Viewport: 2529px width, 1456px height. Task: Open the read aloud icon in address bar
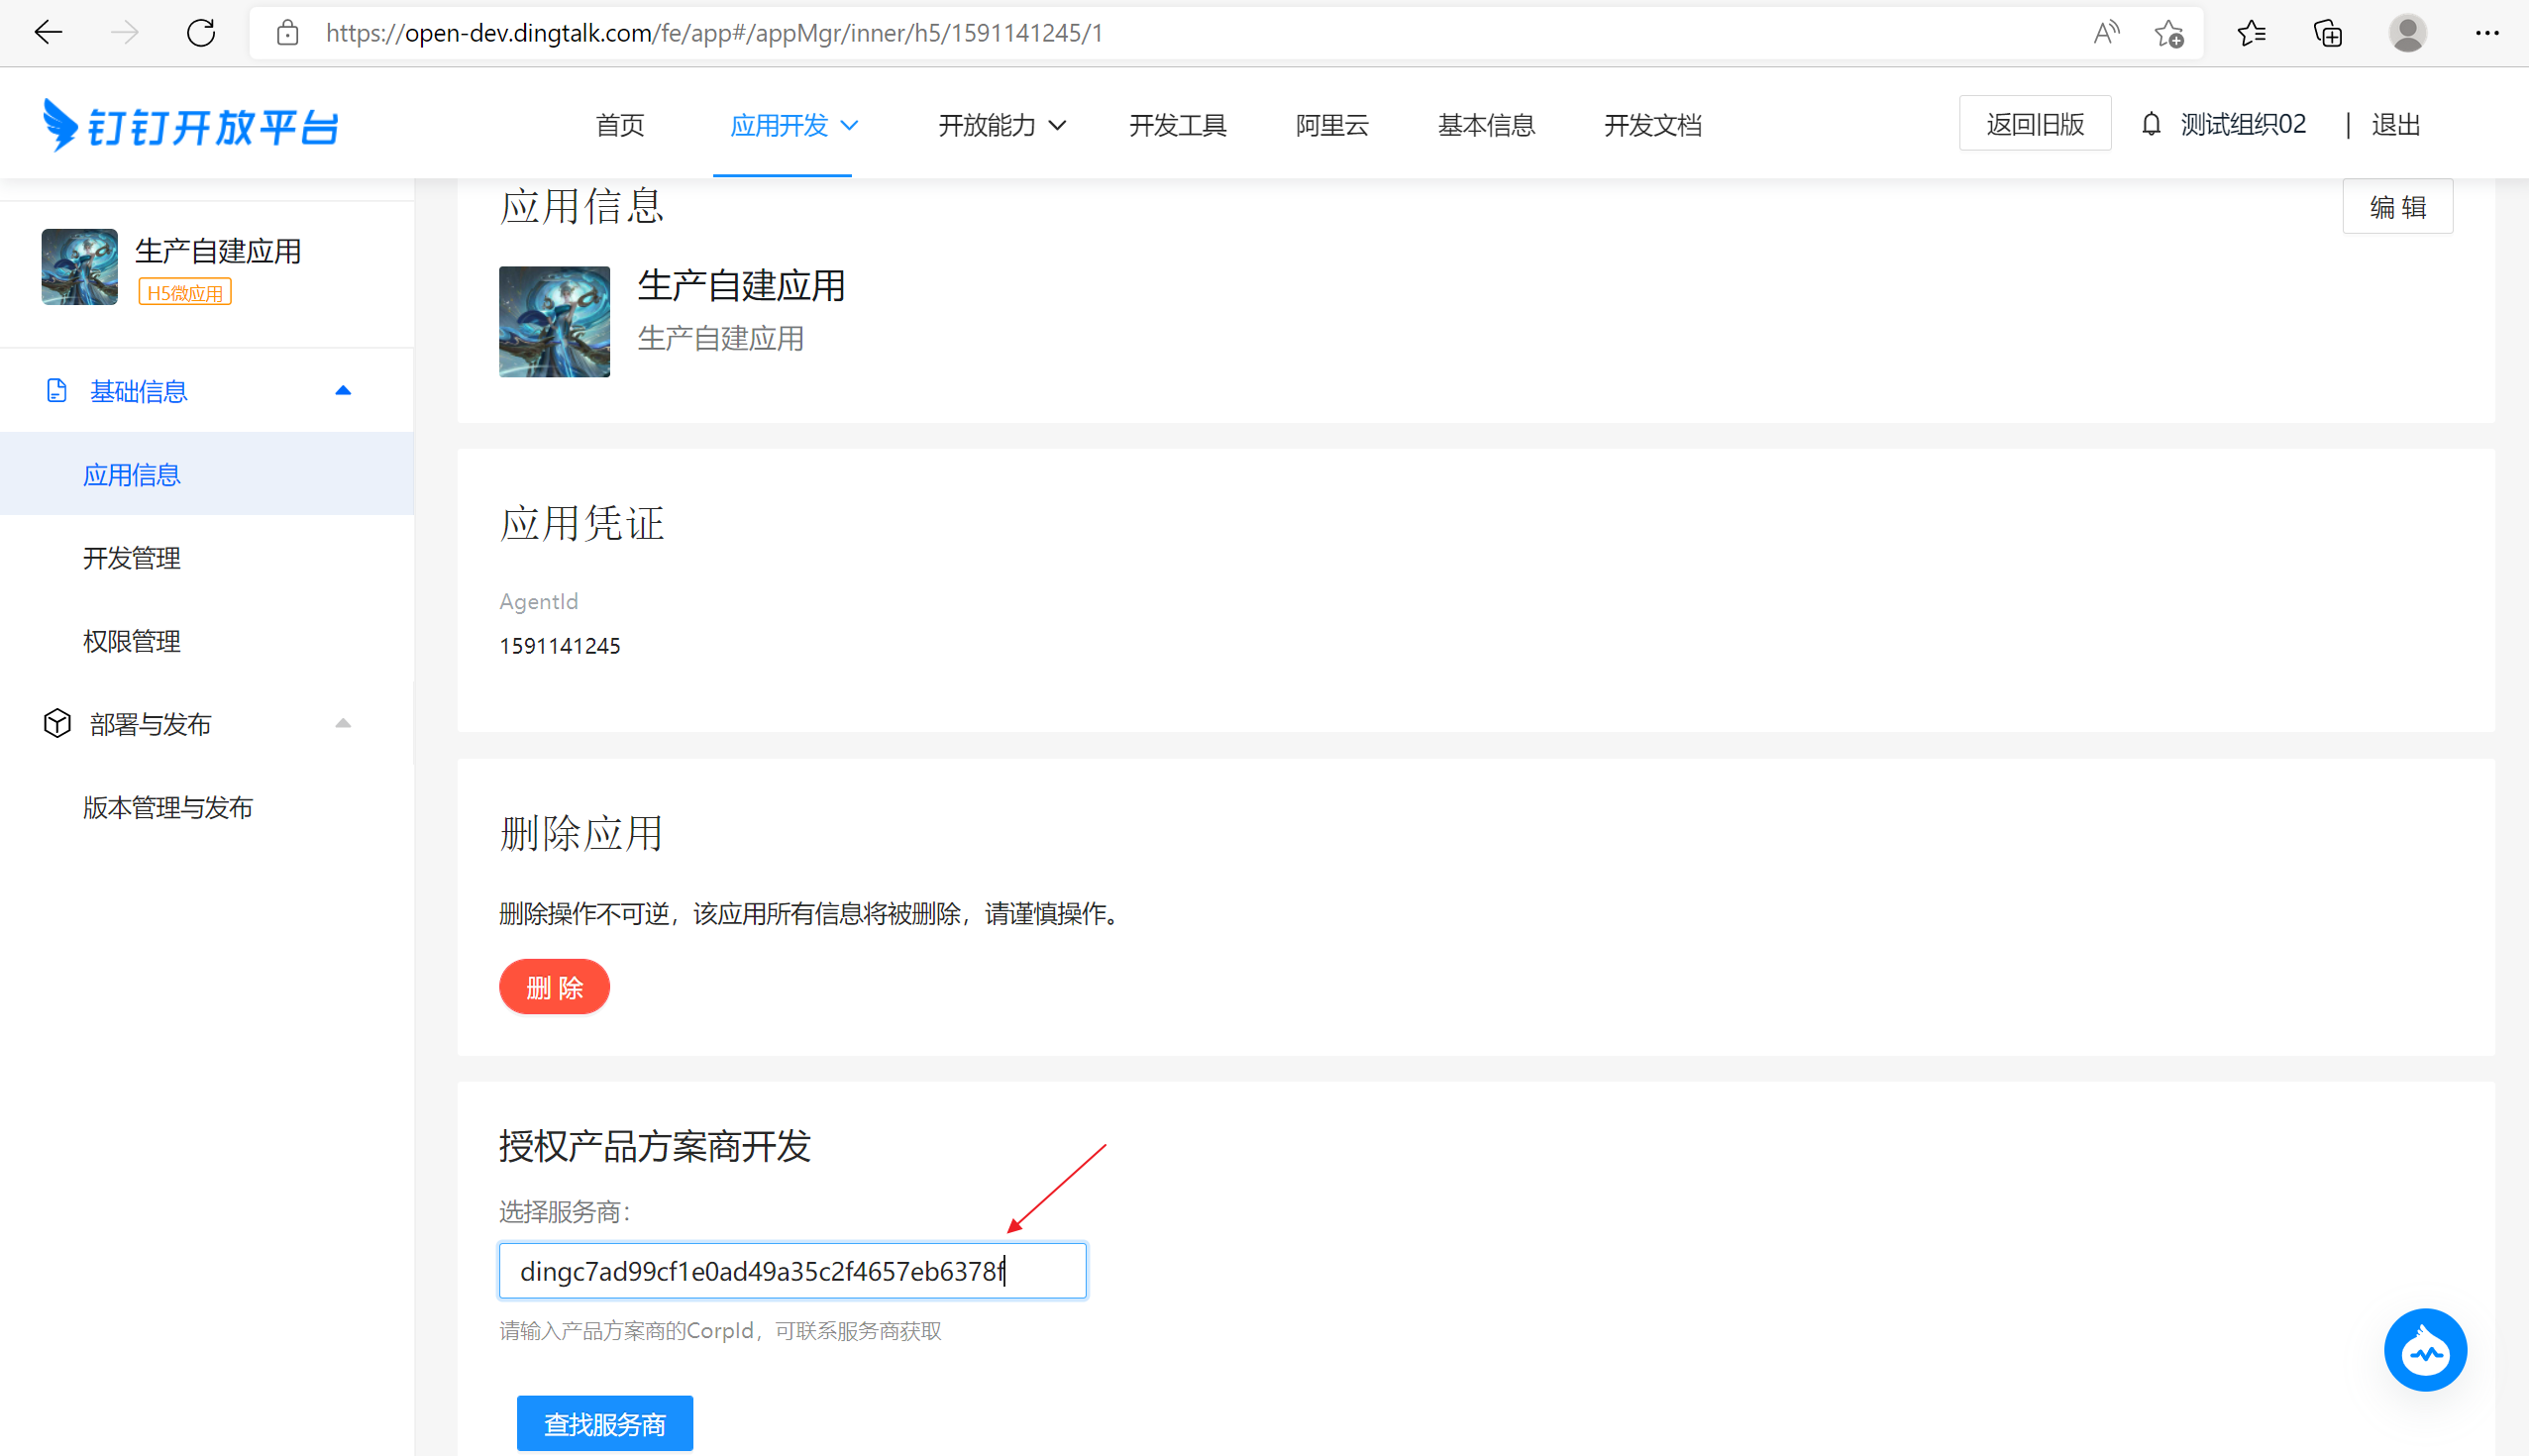click(x=2106, y=33)
